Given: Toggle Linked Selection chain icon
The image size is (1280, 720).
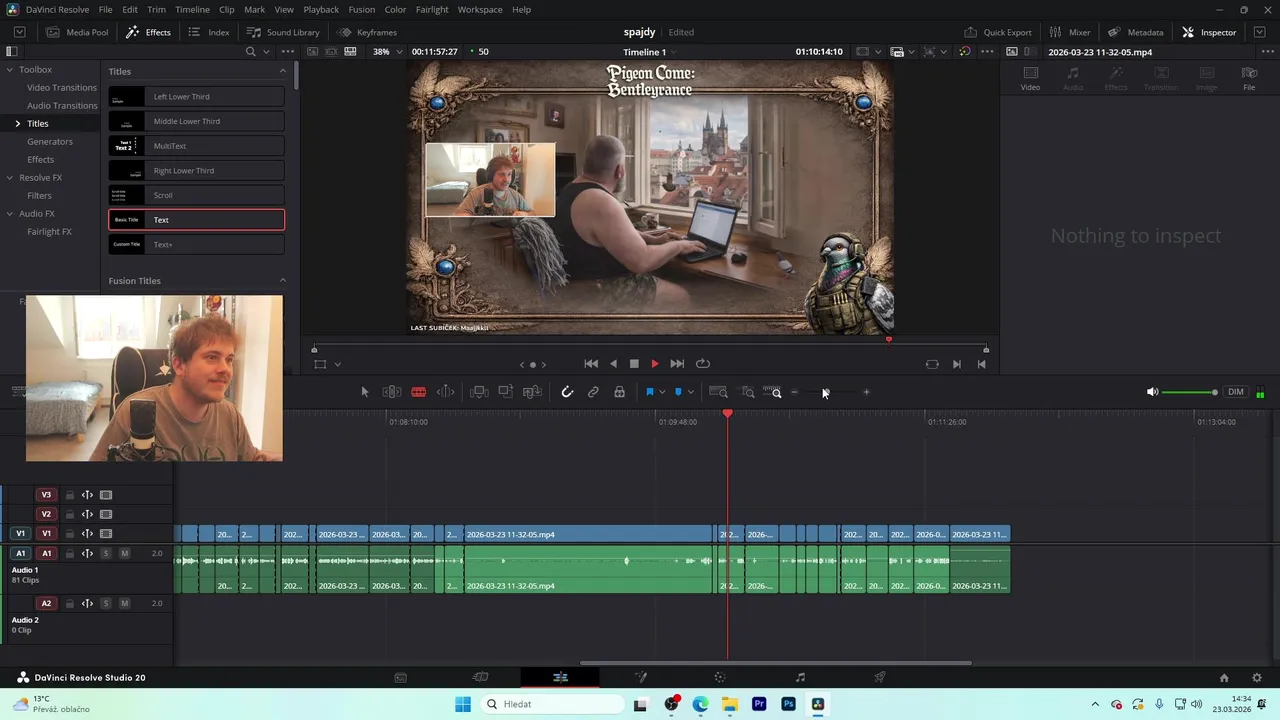Looking at the screenshot, I should 593,392.
